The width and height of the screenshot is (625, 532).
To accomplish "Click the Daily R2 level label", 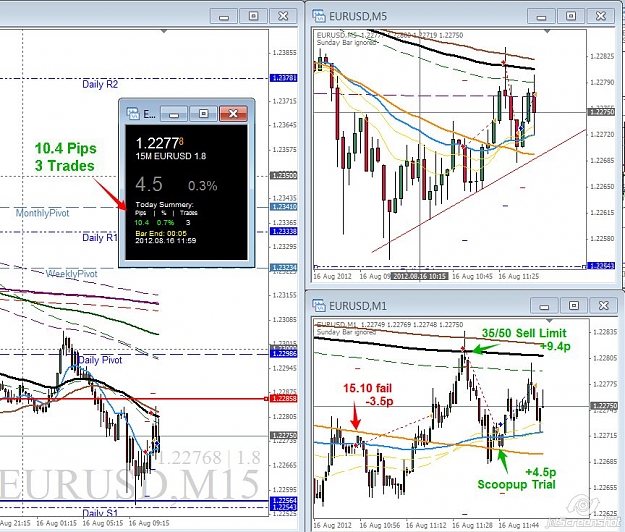I will (100, 84).
